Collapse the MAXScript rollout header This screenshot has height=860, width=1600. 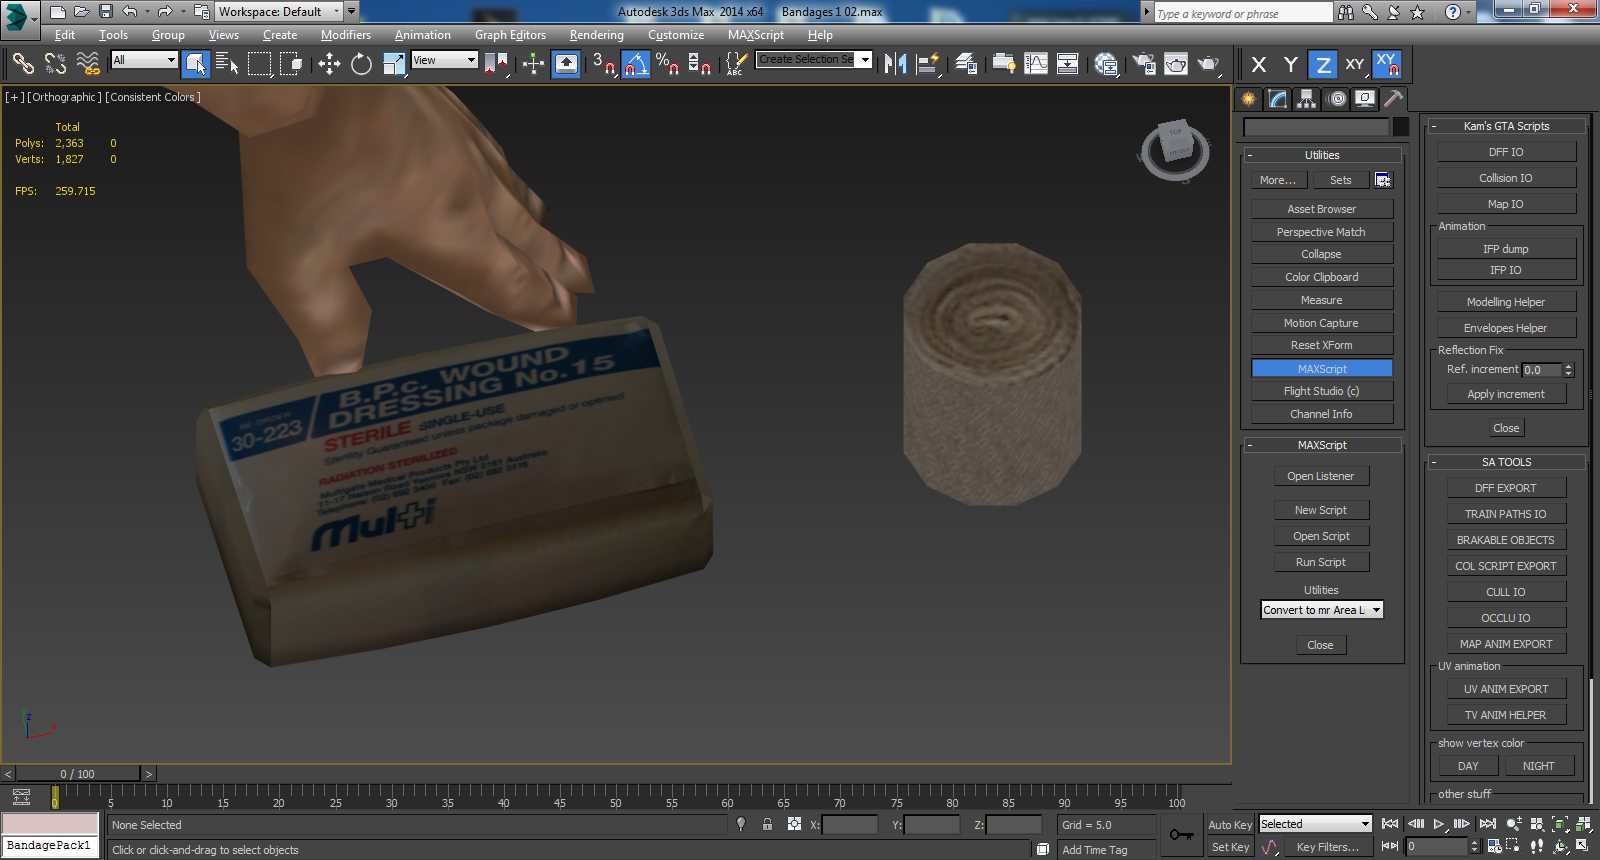coord(1321,445)
